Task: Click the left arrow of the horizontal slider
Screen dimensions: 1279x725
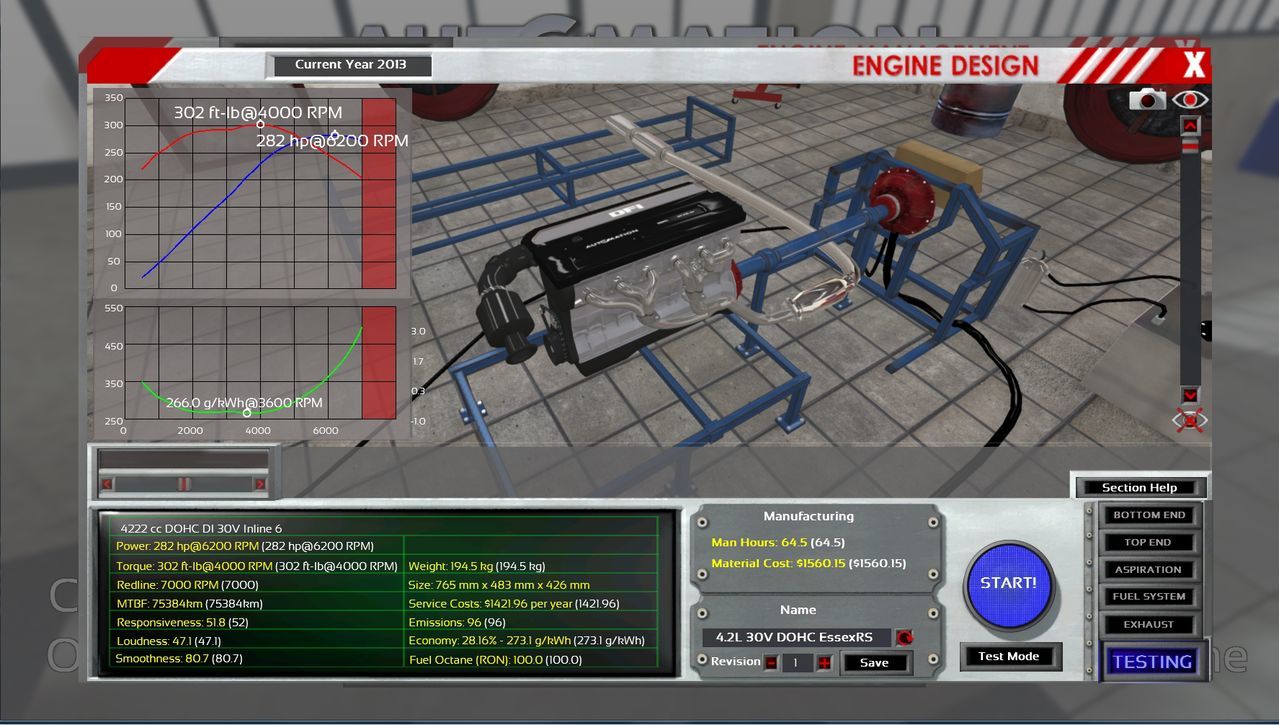Action: (108, 484)
